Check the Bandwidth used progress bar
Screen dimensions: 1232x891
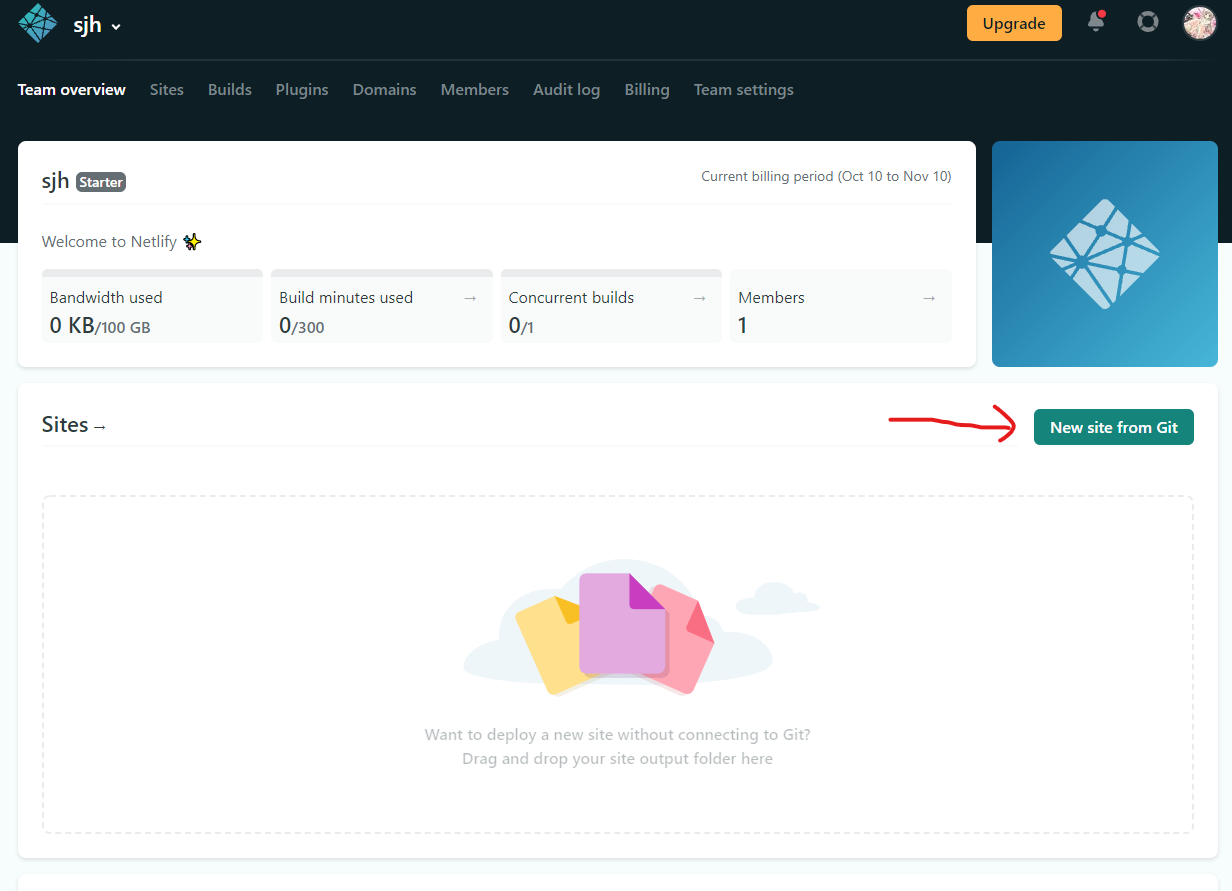coord(151,272)
